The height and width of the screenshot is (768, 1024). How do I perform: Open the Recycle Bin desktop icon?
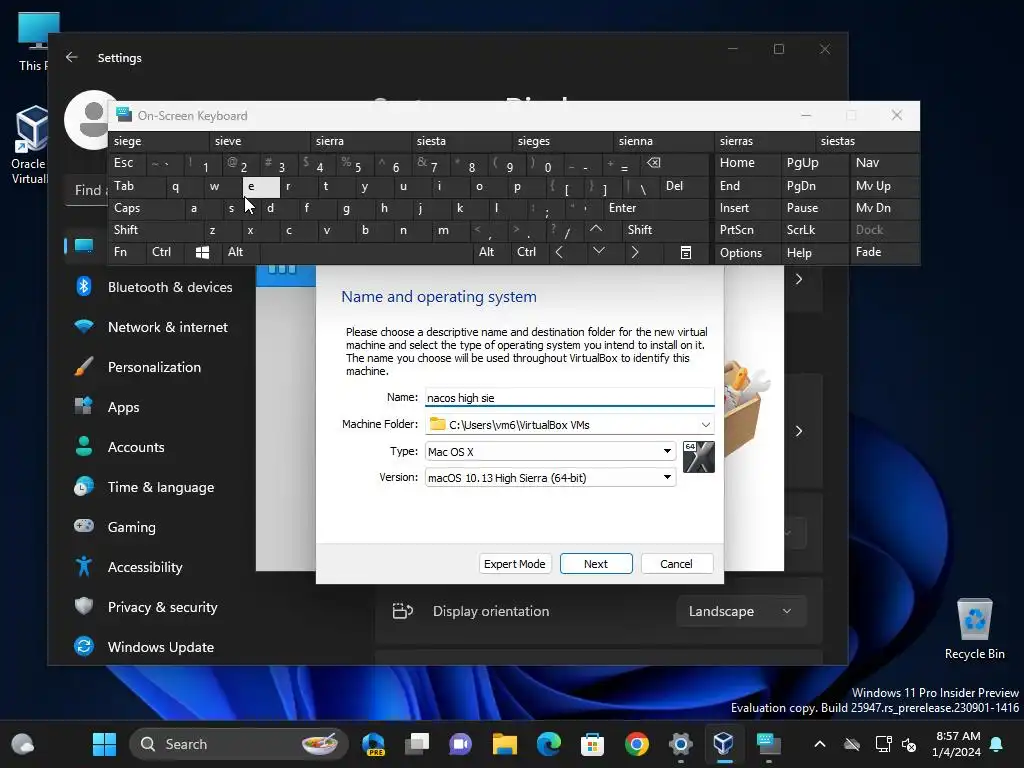(974, 629)
